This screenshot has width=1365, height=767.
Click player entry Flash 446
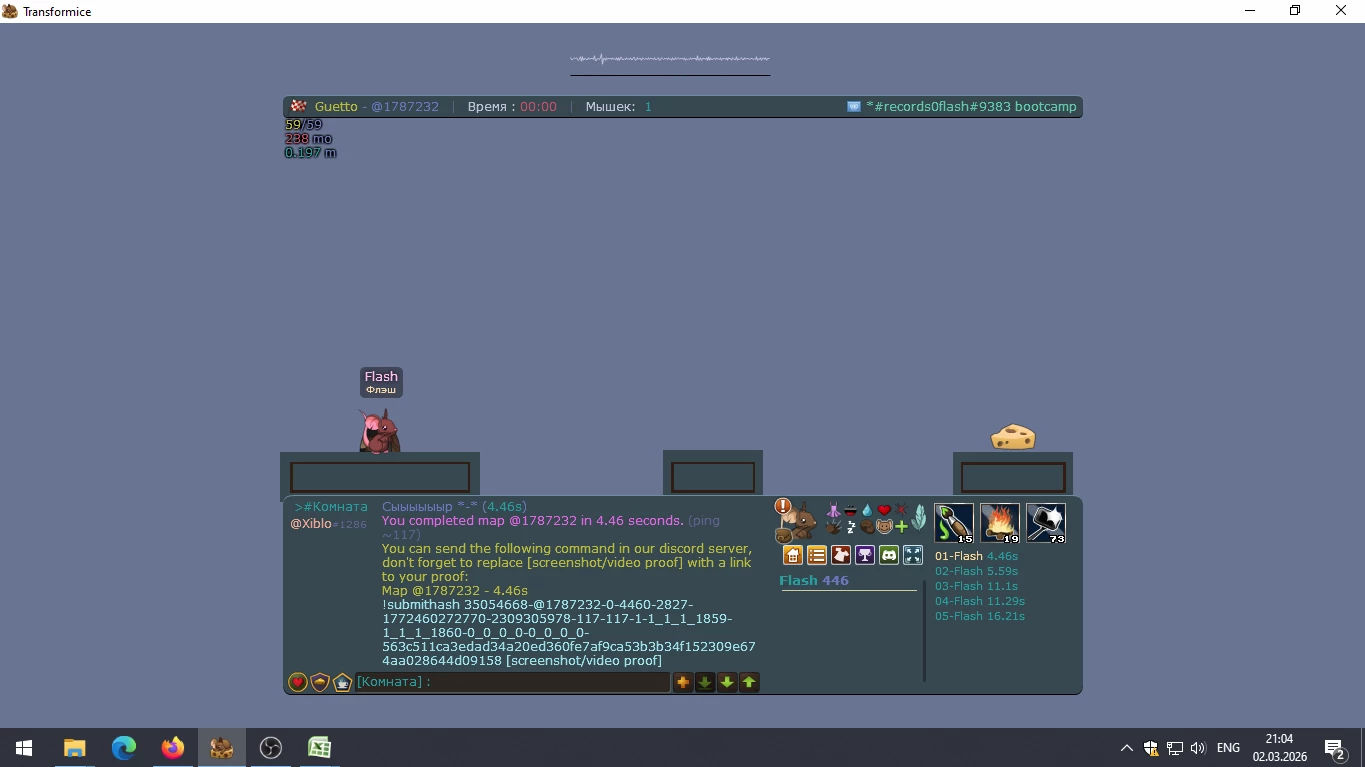pos(814,580)
